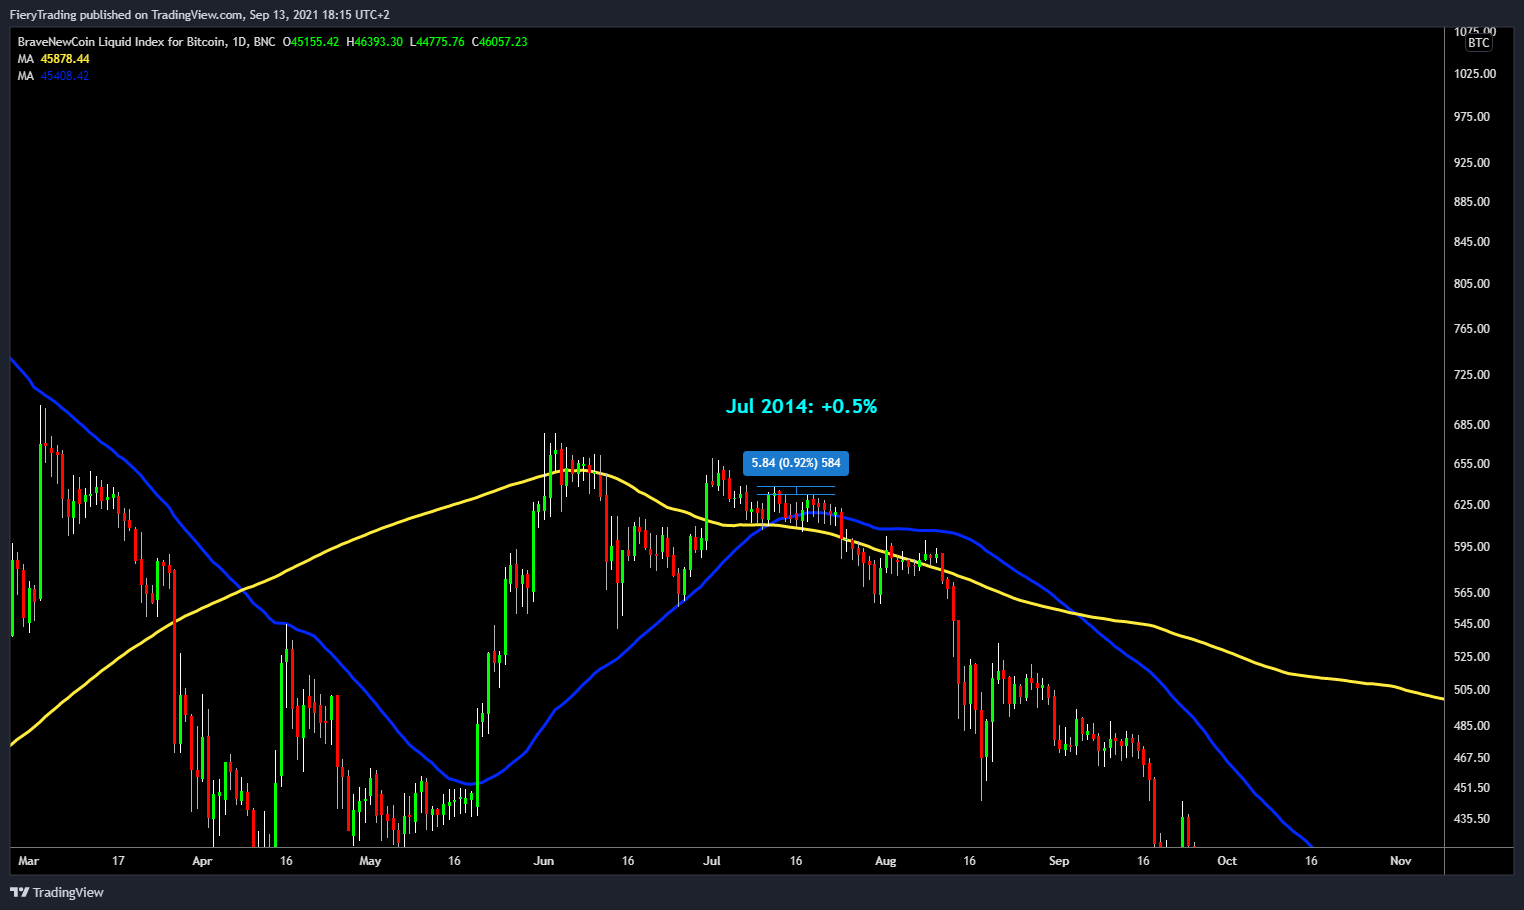Click the 485.00 price axis label

point(1472,726)
